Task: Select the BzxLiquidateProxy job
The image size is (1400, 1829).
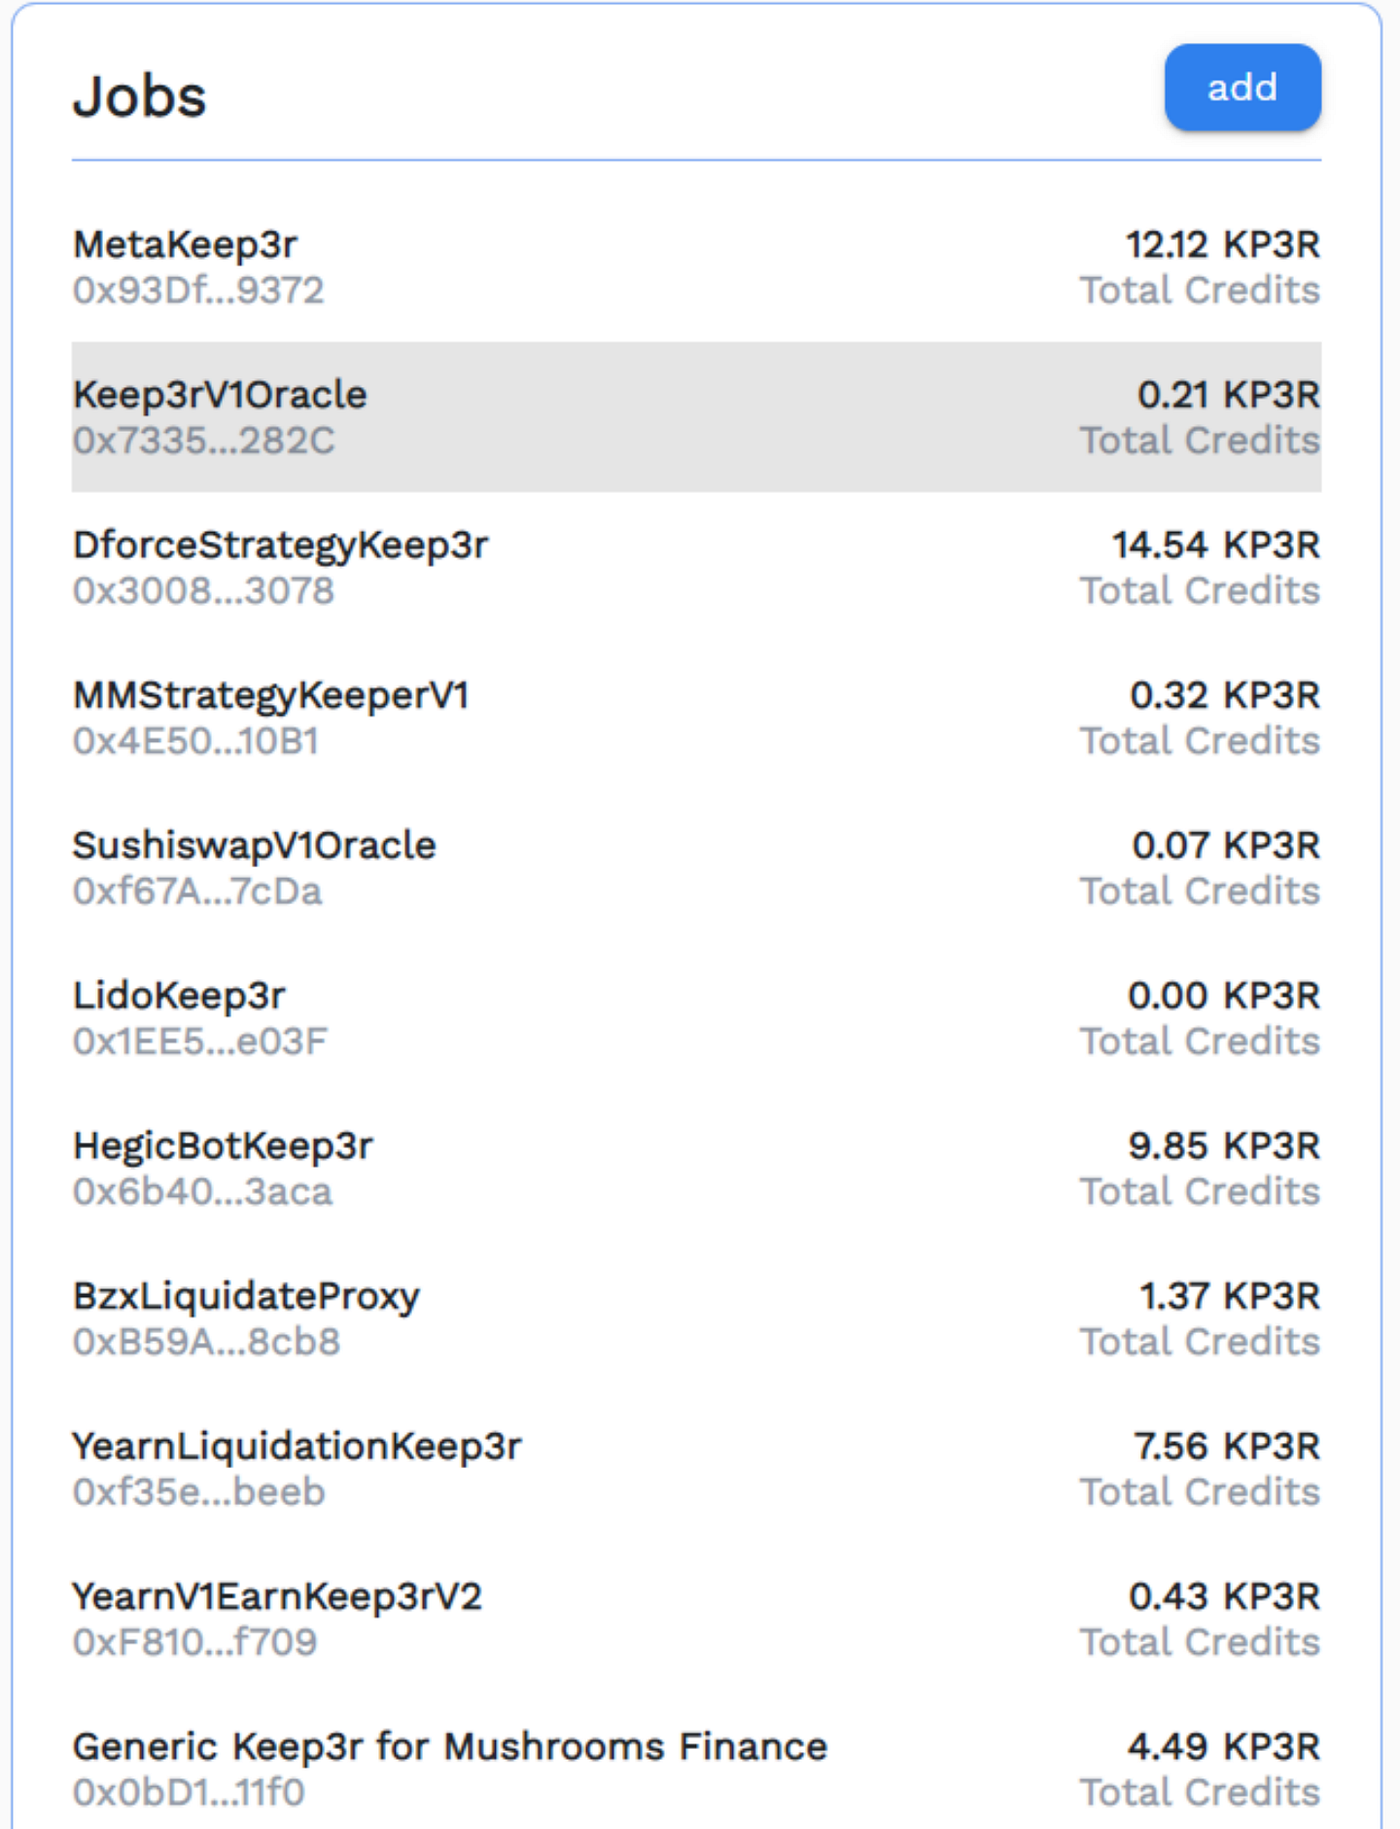Action: click(696, 1317)
